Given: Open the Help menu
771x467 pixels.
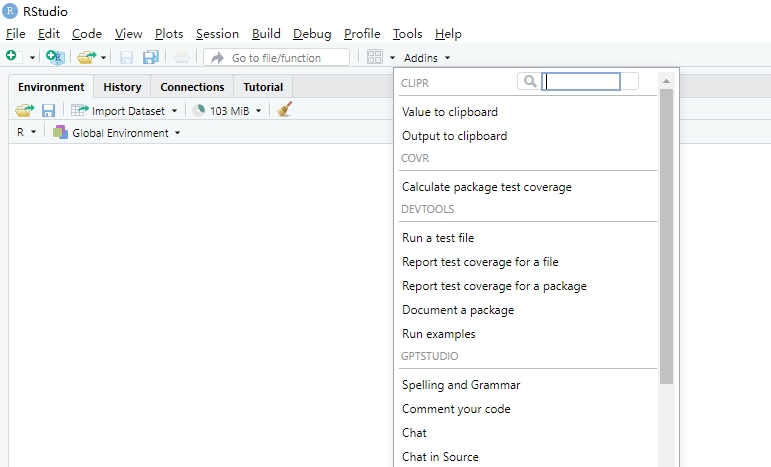Looking at the screenshot, I should (x=448, y=34).
